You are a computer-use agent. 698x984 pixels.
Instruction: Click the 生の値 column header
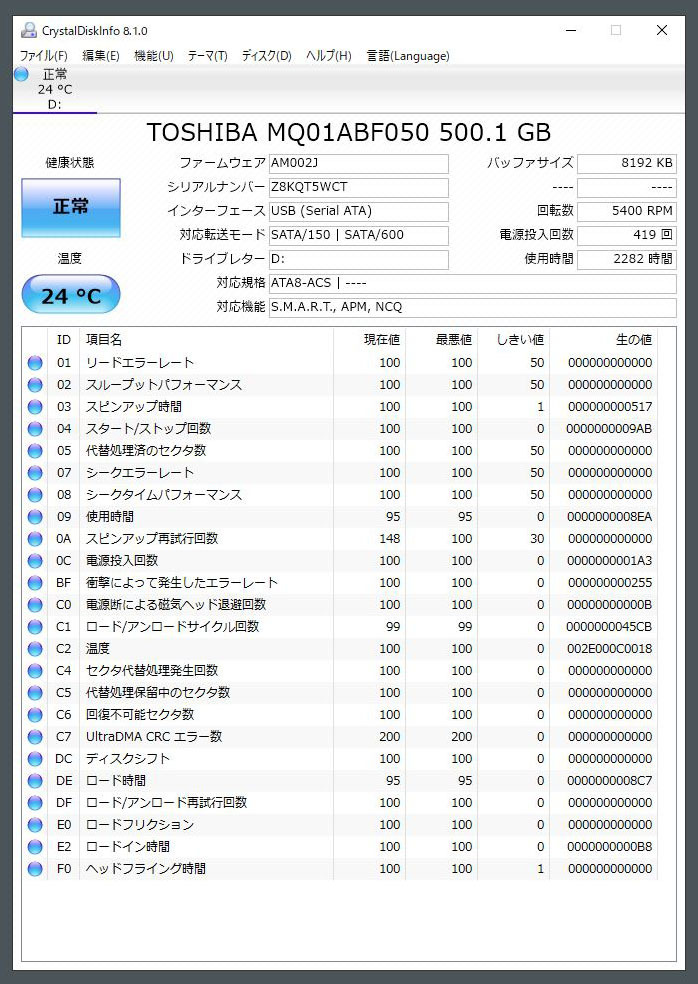604,340
